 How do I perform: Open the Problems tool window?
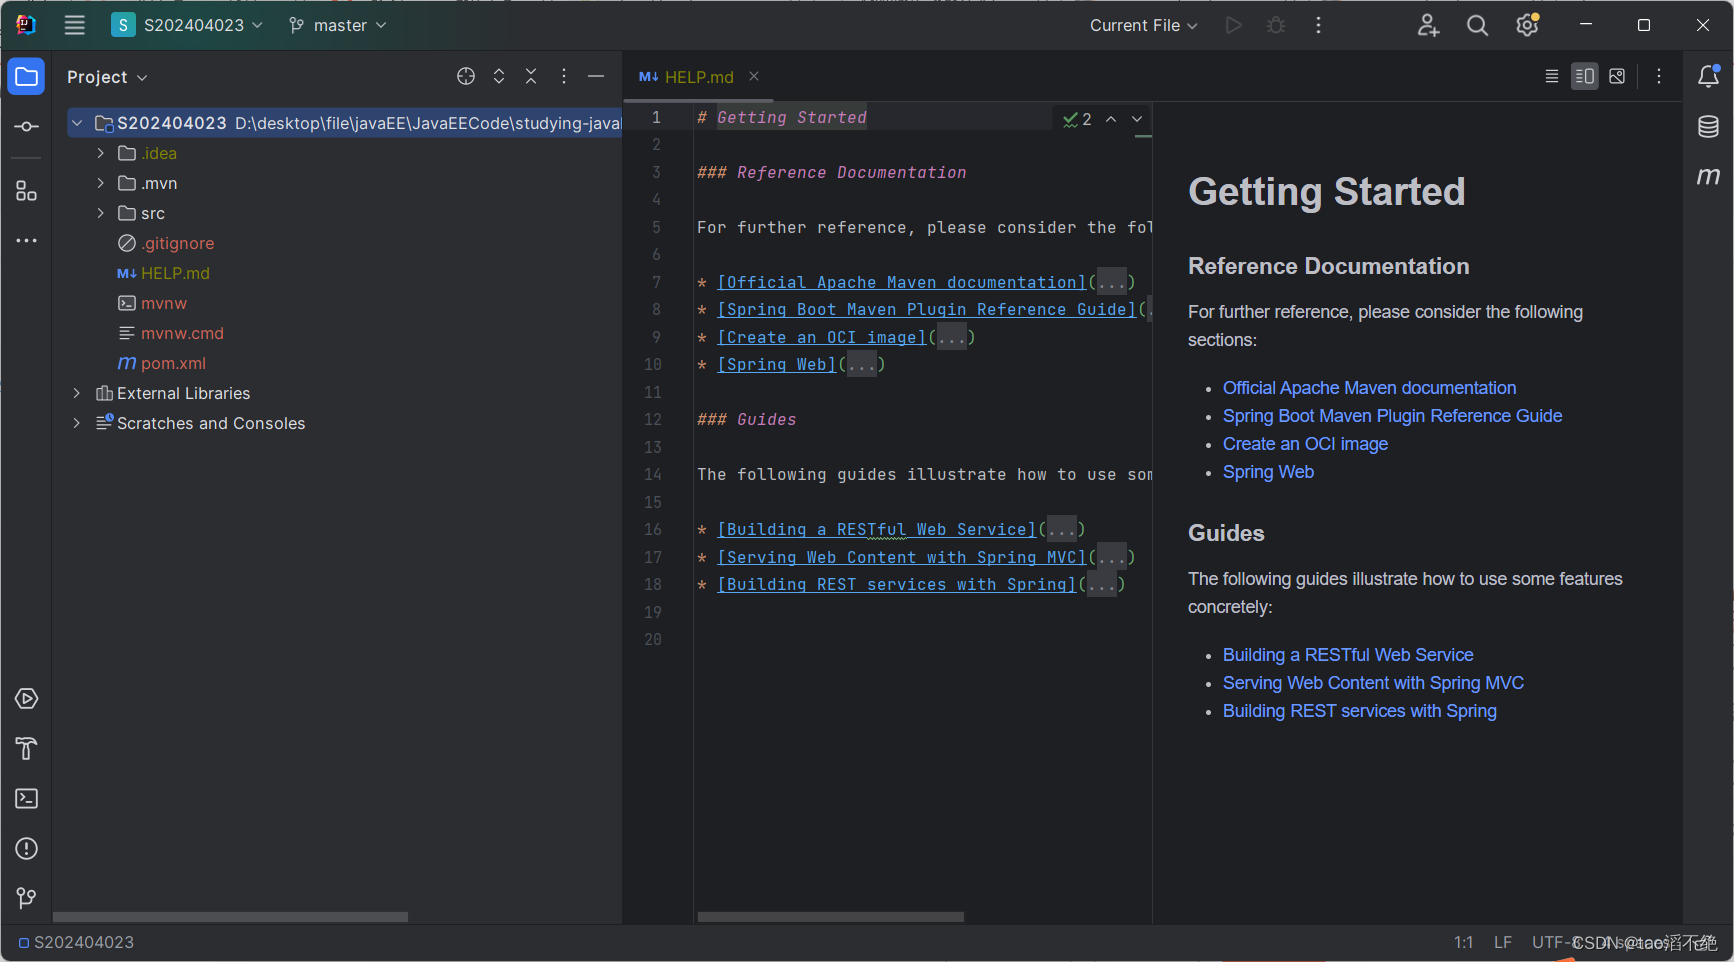(x=27, y=849)
